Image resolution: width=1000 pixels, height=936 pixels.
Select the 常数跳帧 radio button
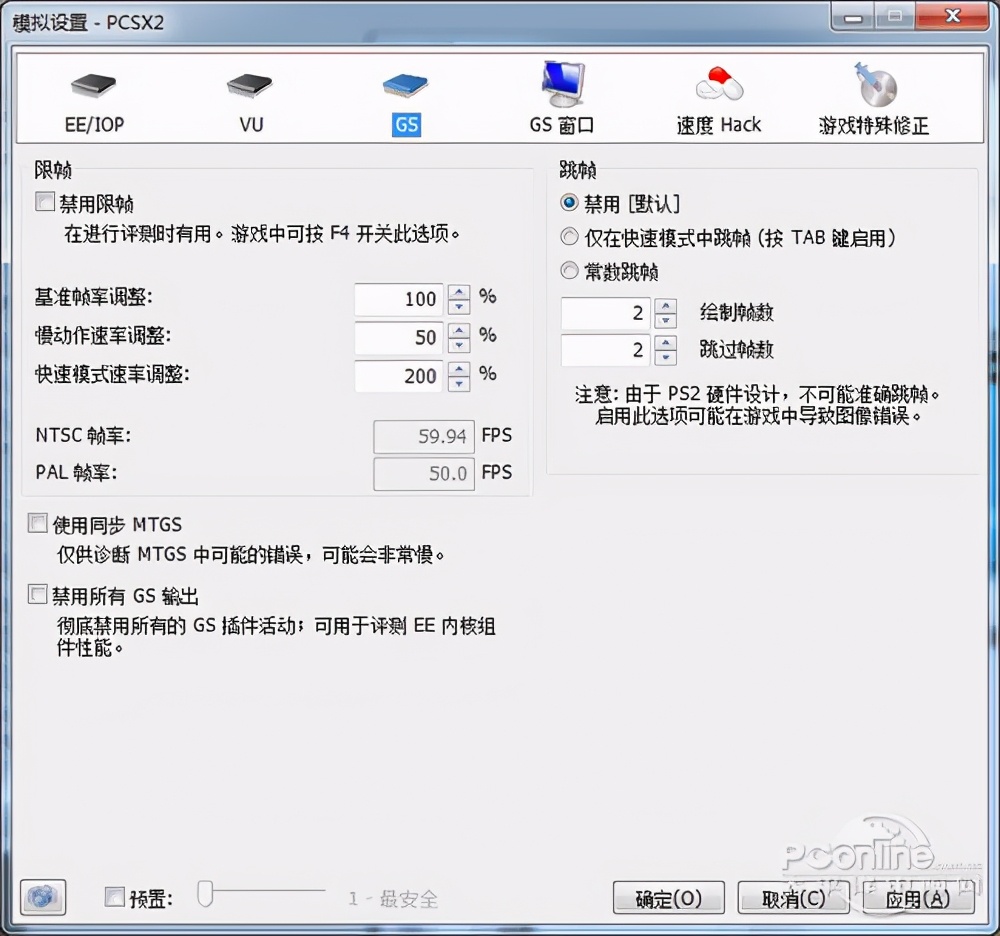coord(568,270)
